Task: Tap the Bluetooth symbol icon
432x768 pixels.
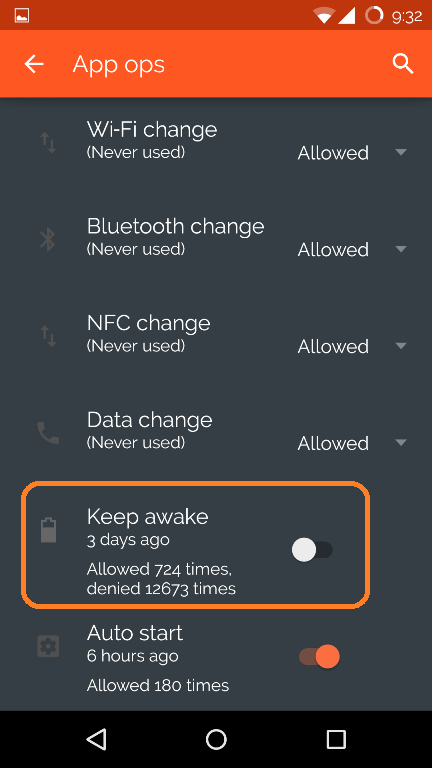Action: point(48,240)
